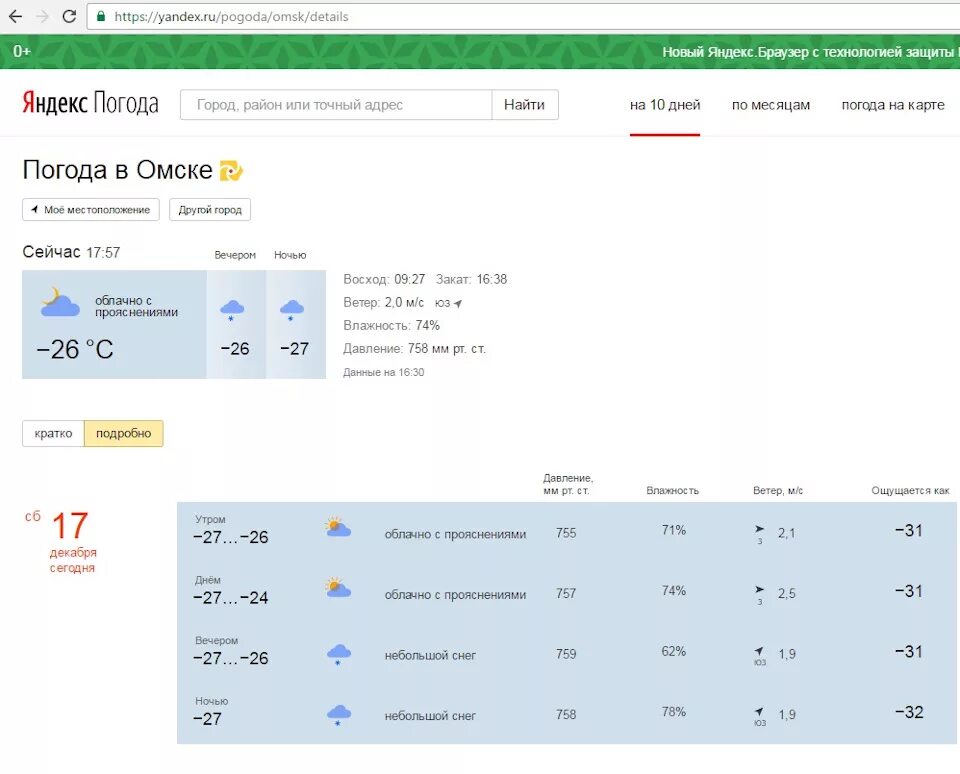
Task: Switch forecast view to кратко
Action: point(53,434)
